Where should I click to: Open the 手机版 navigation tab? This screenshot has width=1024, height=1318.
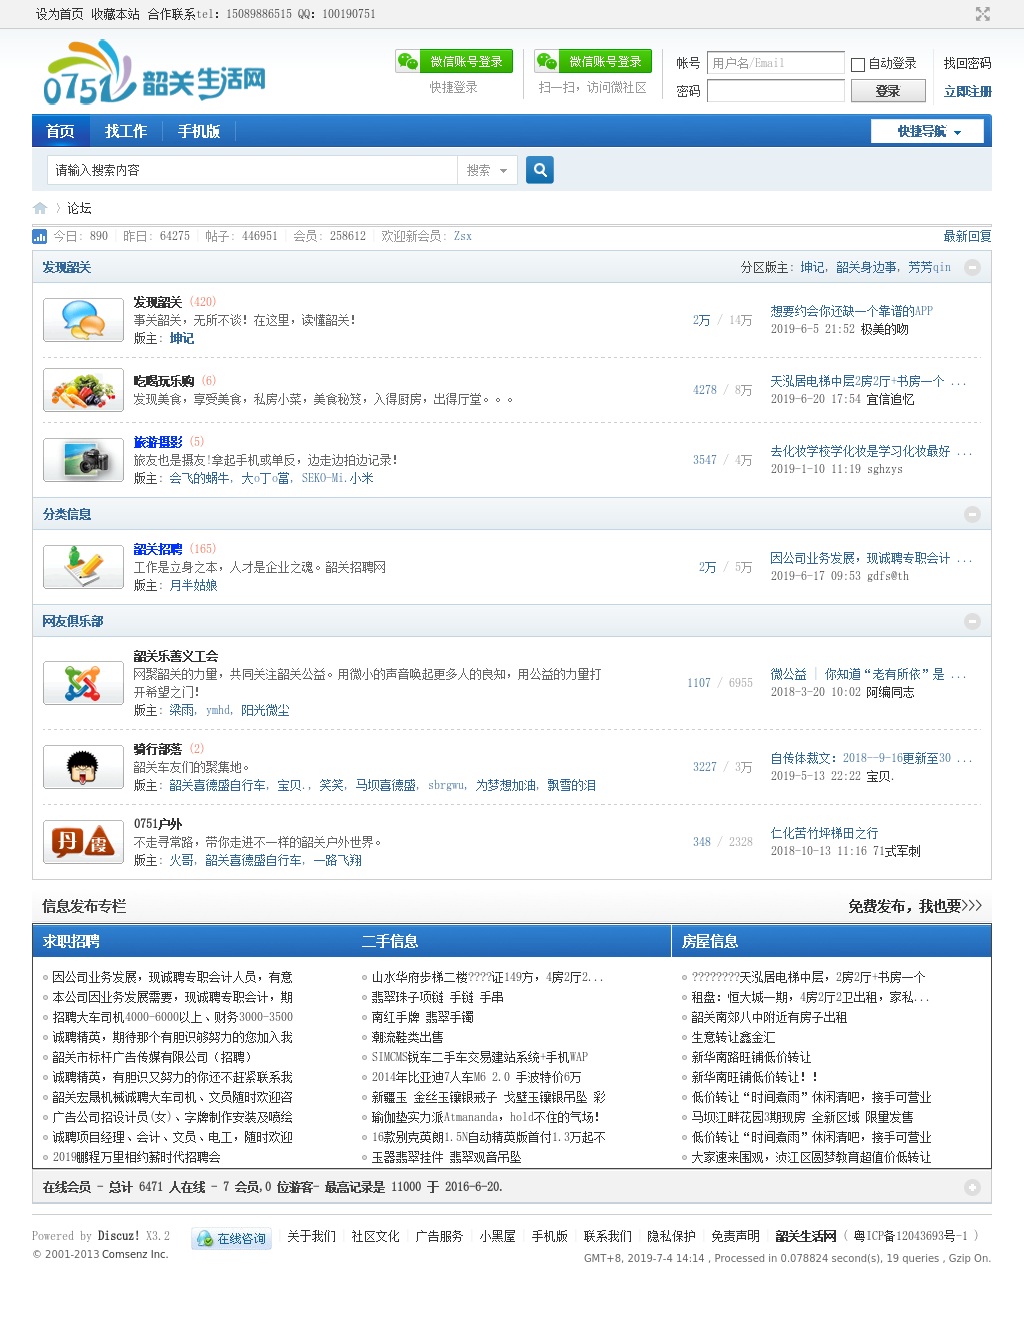point(199,131)
